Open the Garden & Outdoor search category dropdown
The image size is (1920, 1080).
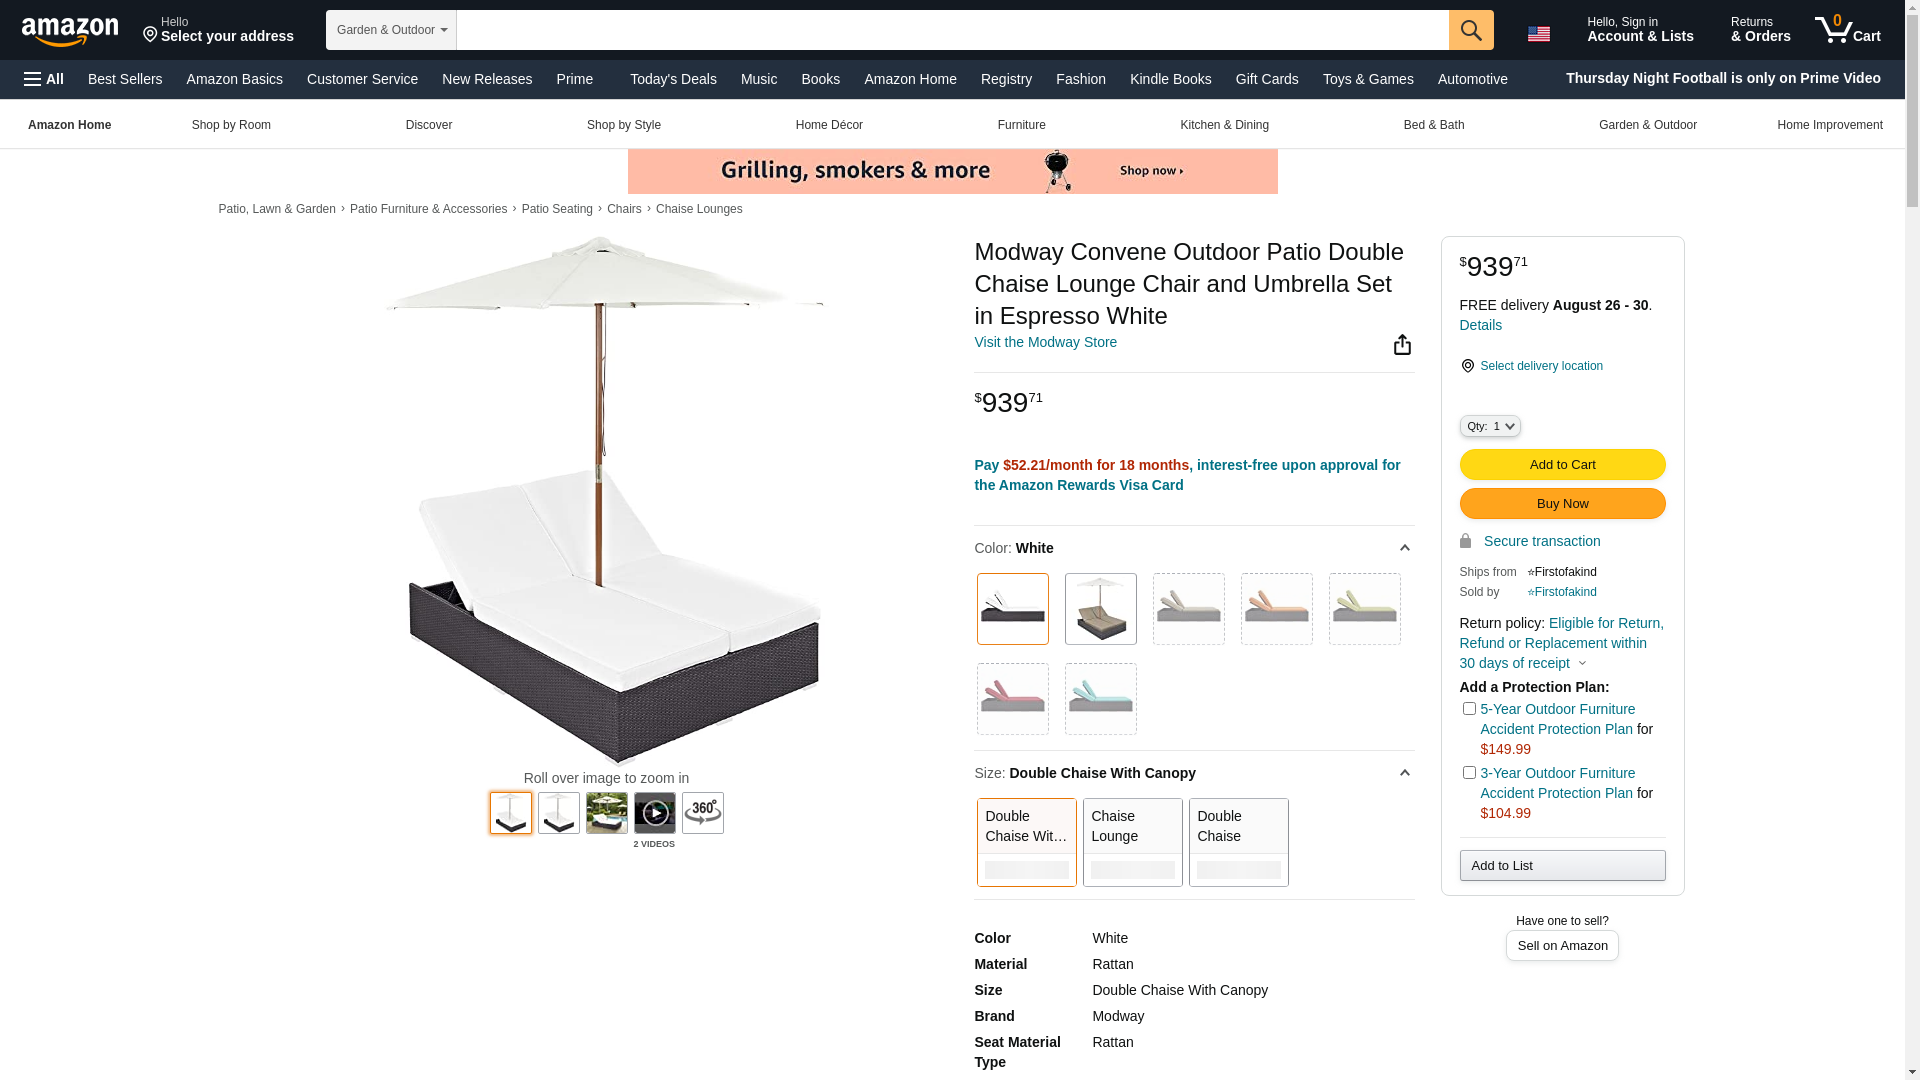391,30
